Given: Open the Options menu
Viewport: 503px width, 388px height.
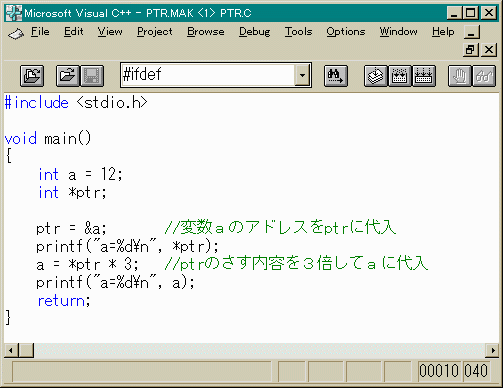Looking at the screenshot, I should [346, 32].
